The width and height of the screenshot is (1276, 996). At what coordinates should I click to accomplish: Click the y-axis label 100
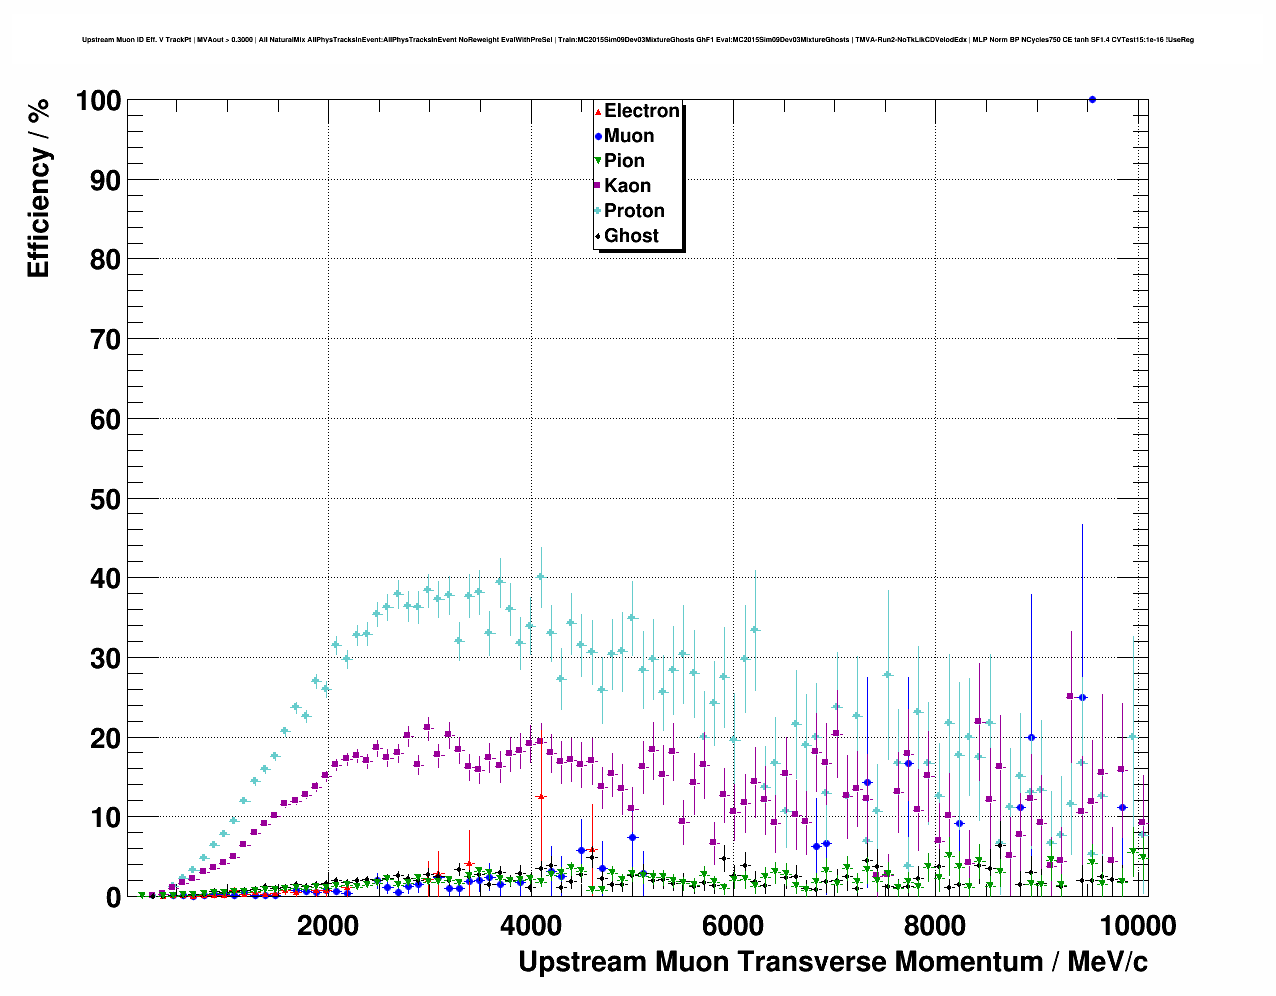point(97,100)
